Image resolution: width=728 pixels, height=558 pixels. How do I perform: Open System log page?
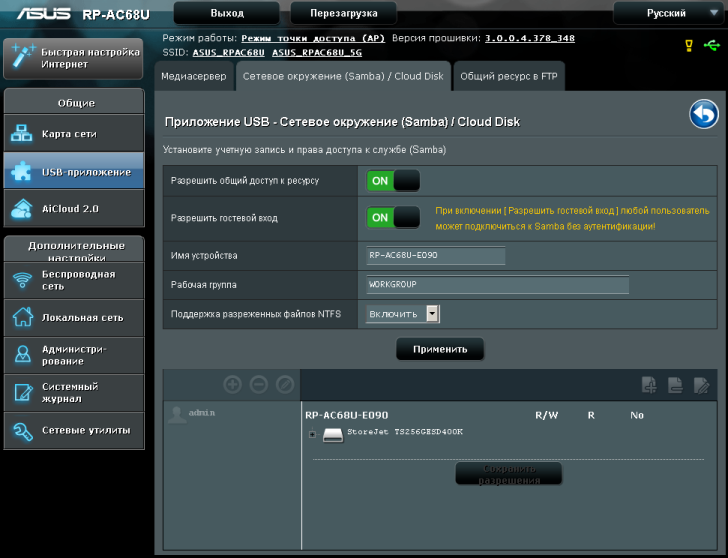[74, 393]
